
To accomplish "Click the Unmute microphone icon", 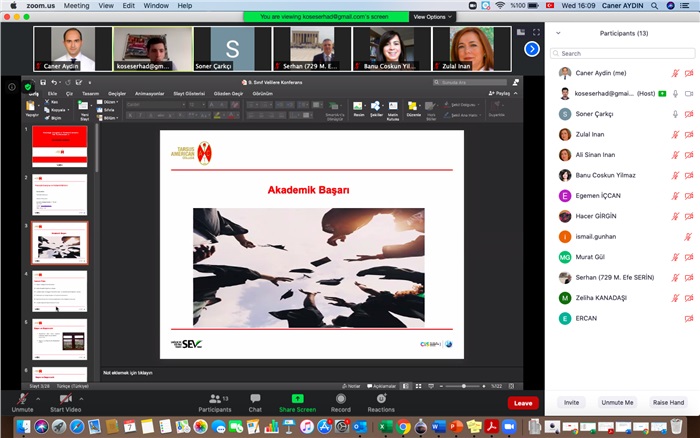I will pos(22,398).
